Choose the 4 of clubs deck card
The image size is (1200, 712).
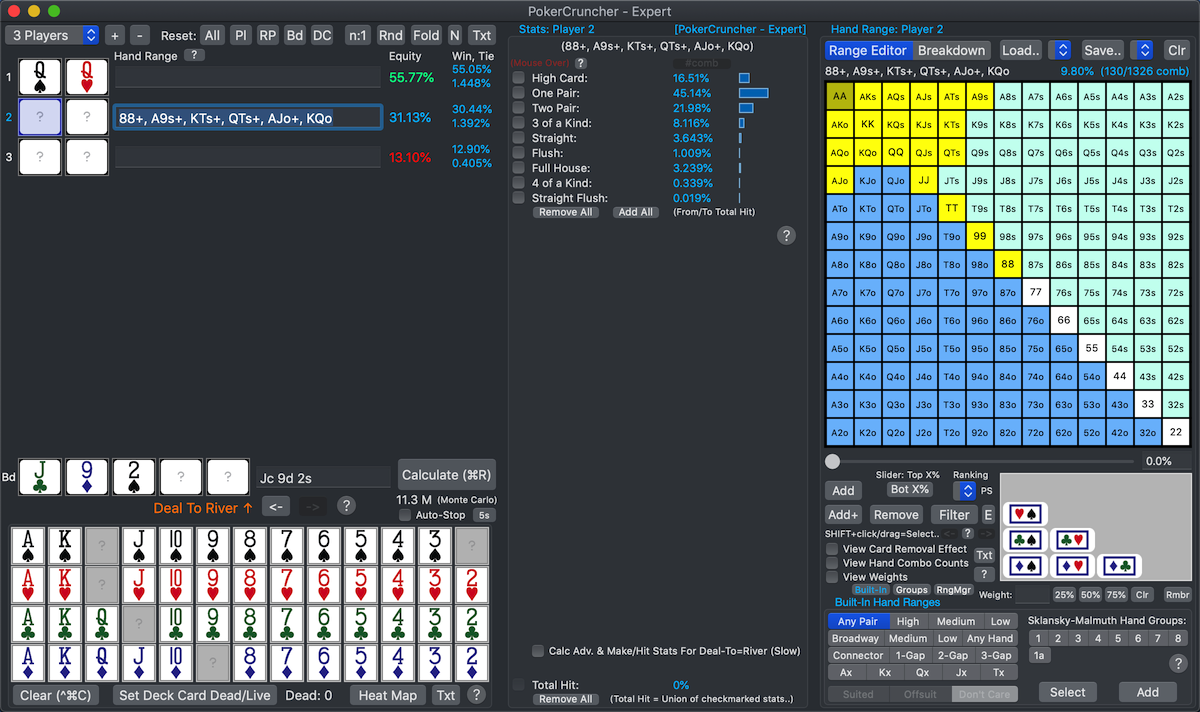[398, 623]
